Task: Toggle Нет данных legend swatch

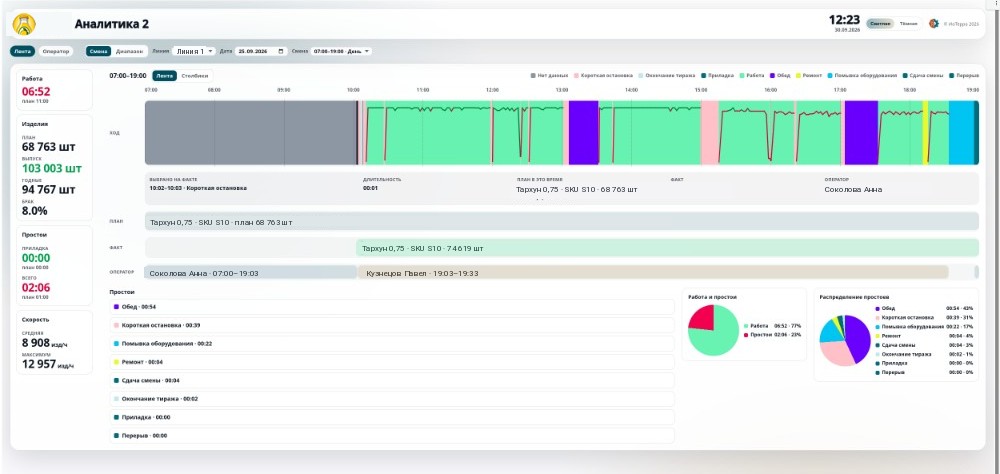Action: pyautogui.click(x=533, y=75)
